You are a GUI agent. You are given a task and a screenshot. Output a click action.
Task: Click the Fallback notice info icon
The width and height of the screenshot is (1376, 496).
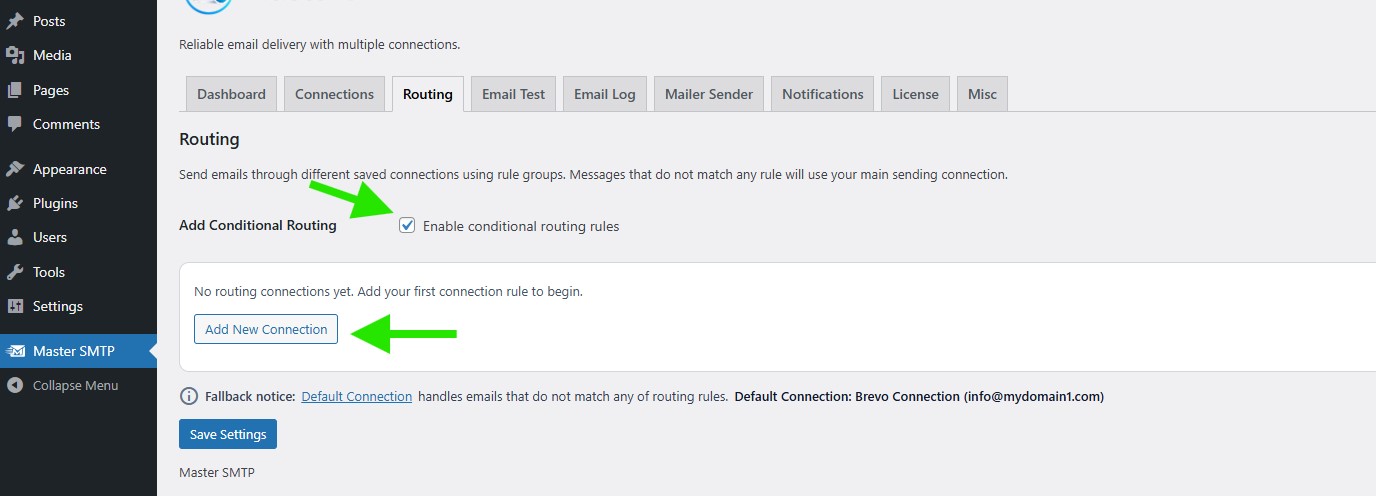click(x=188, y=396)
